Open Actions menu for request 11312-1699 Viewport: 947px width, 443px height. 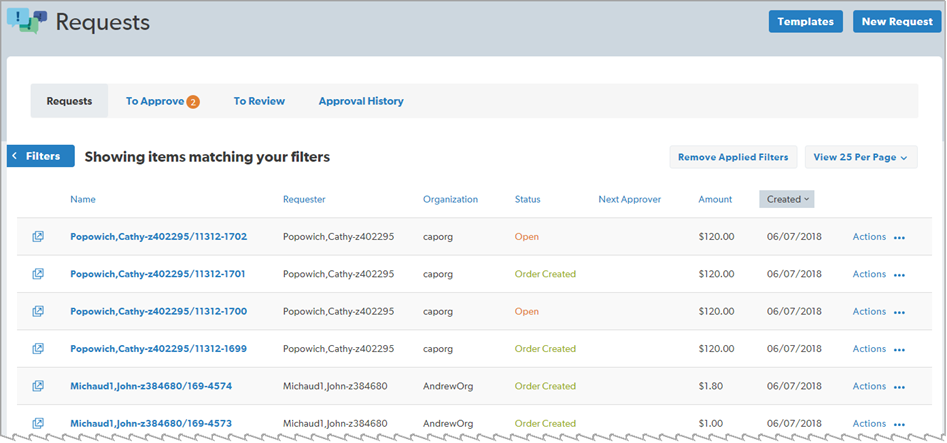coord(869,349)
